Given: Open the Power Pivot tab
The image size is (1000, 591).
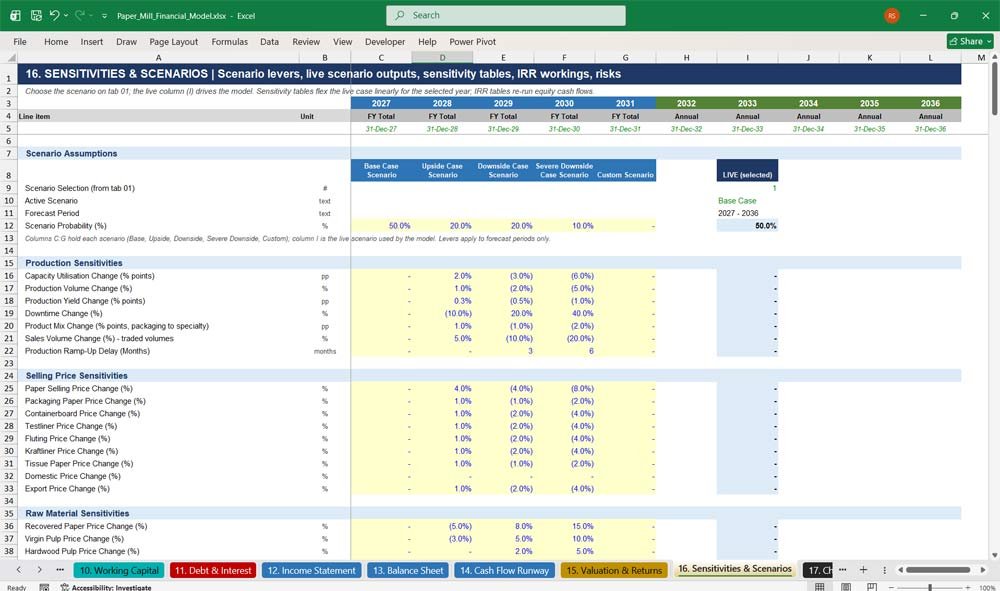Looking at the screenshot, I should (x=473, y=41).
